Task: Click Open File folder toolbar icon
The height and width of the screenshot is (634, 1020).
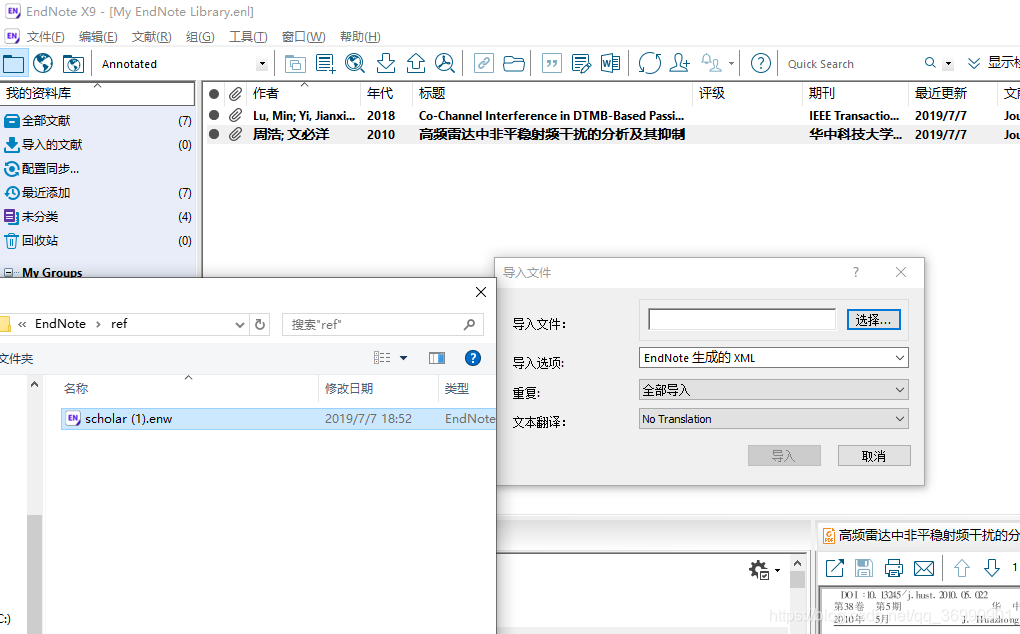Action: tap(513, 64)
